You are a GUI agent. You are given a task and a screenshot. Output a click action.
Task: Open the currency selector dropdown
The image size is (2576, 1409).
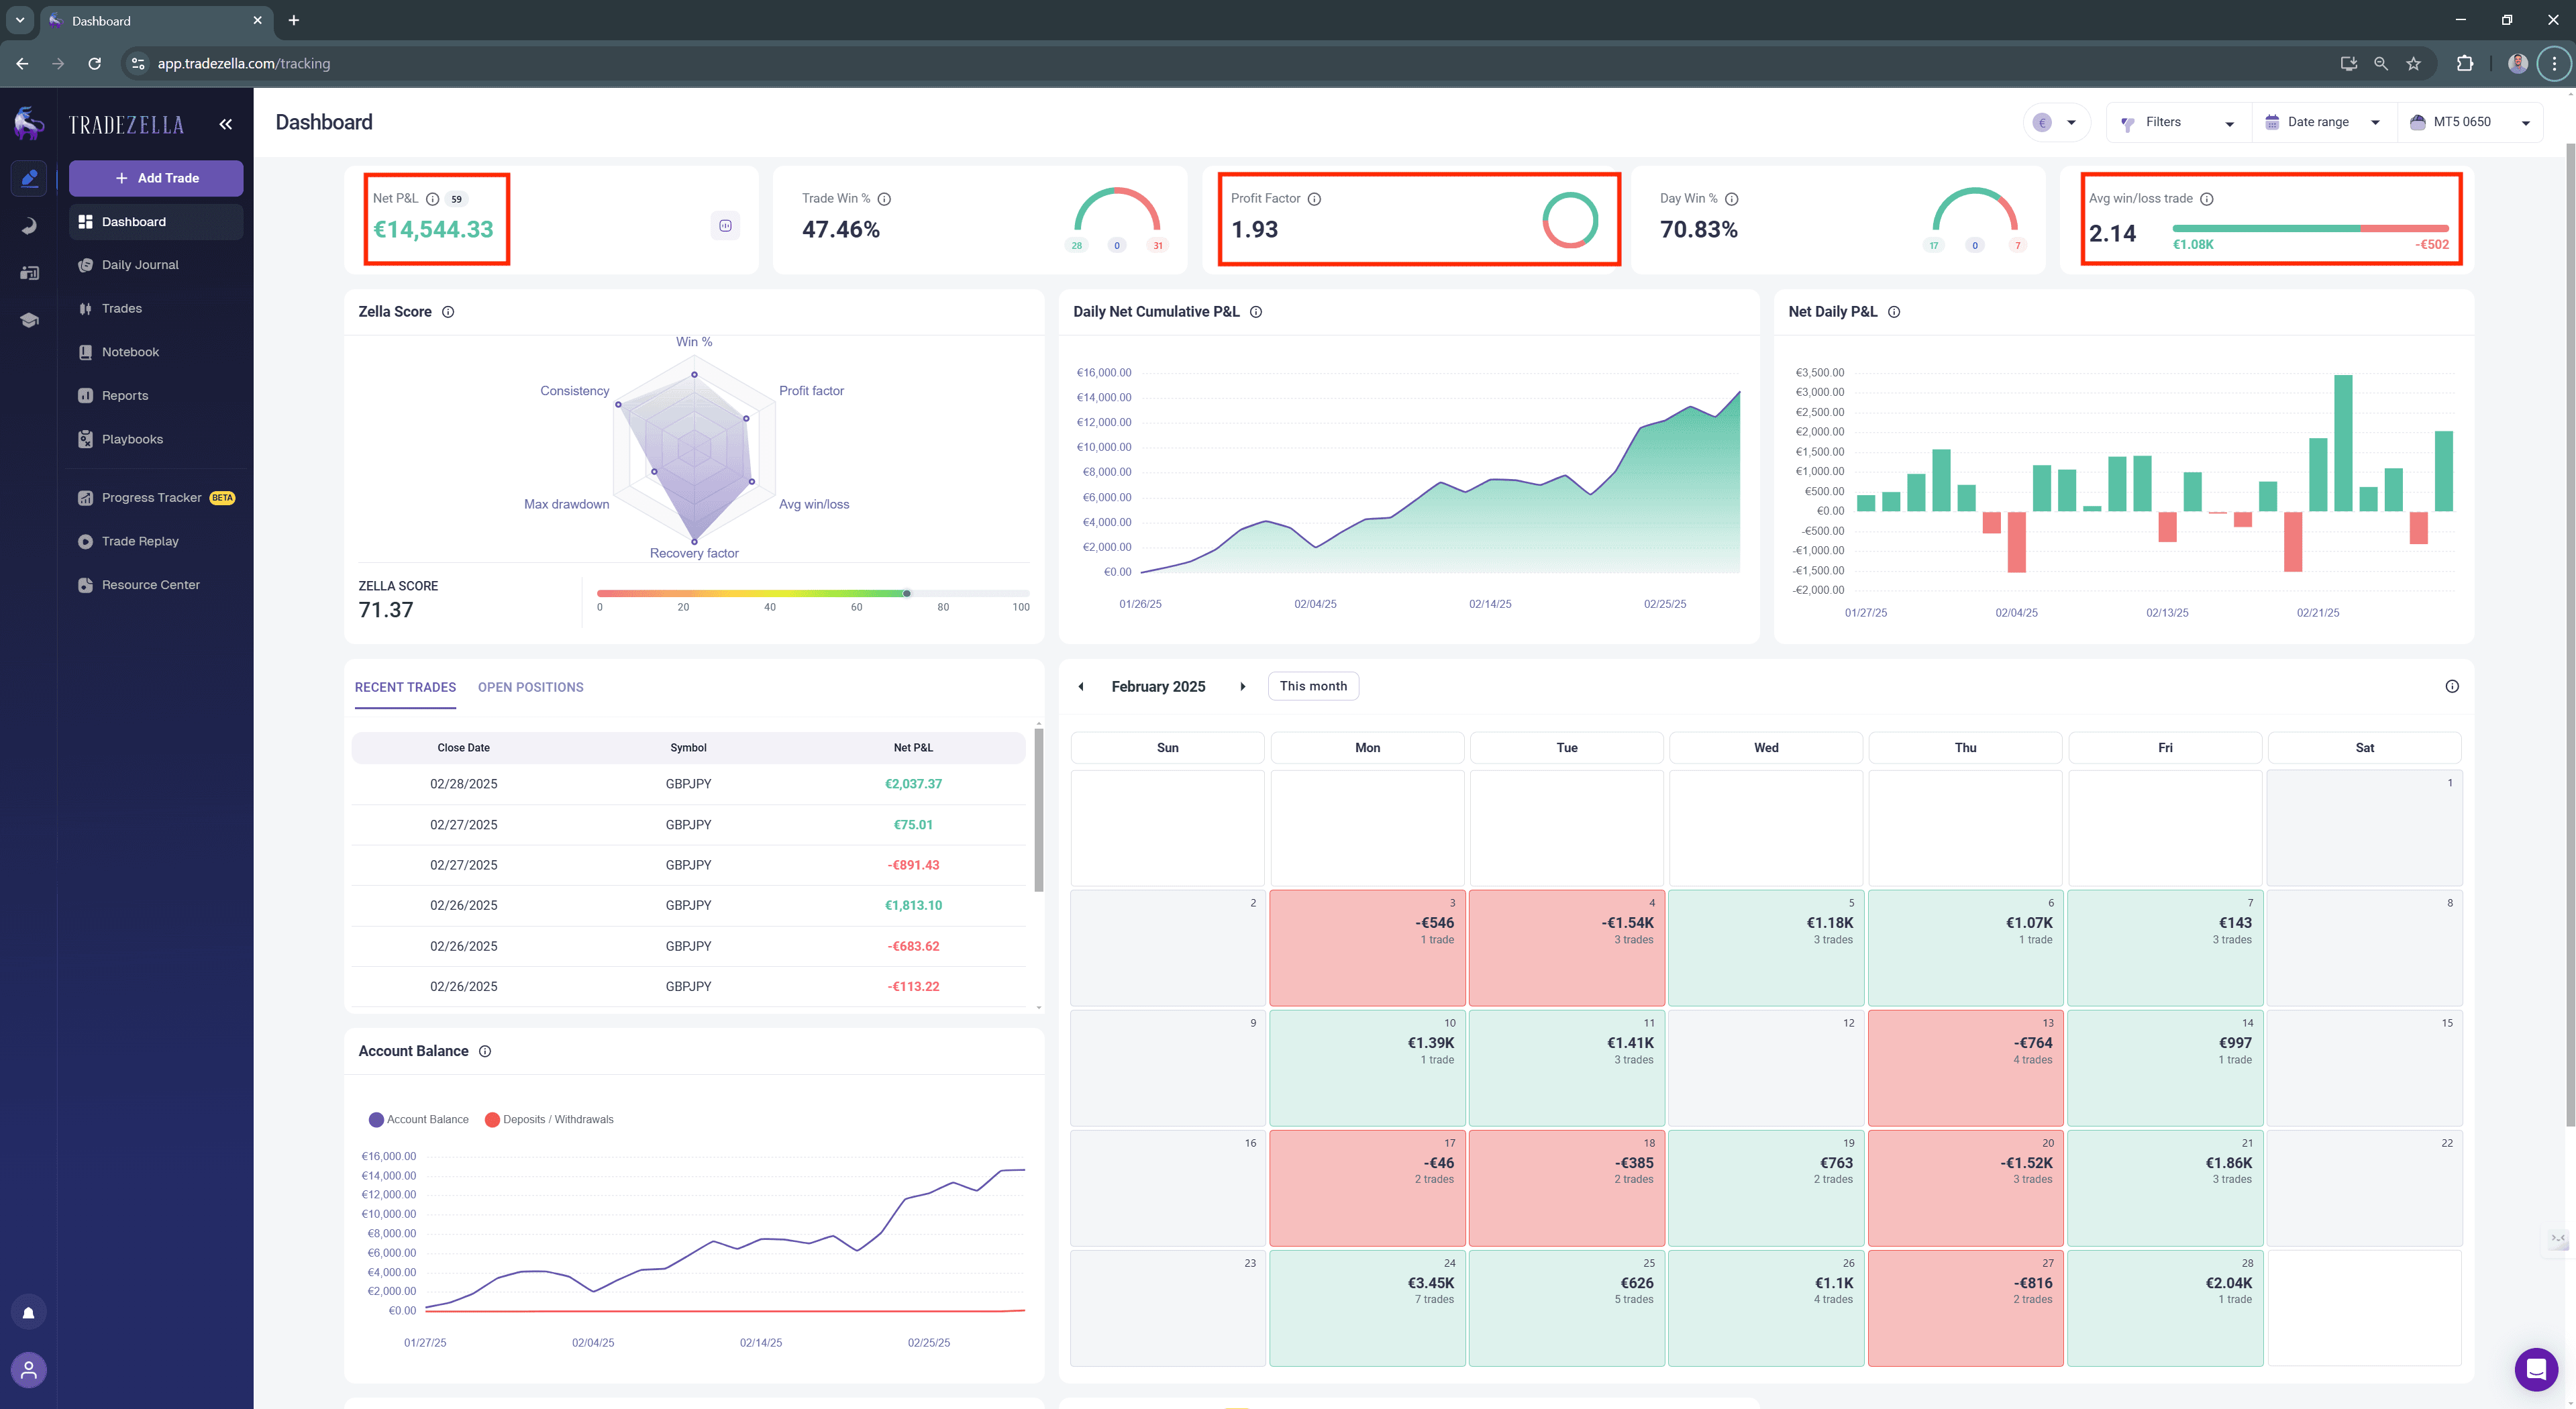point(2056,122)
